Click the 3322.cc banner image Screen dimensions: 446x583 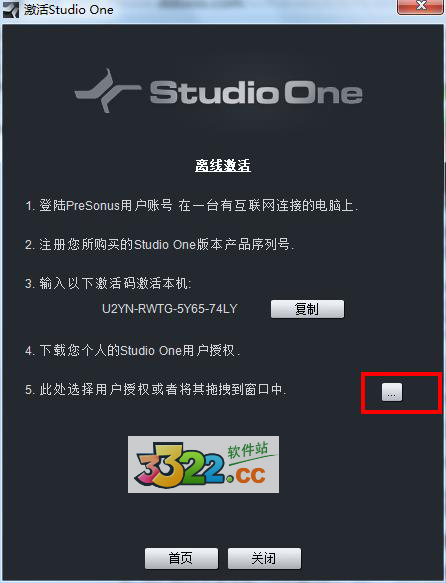(203, 464)
